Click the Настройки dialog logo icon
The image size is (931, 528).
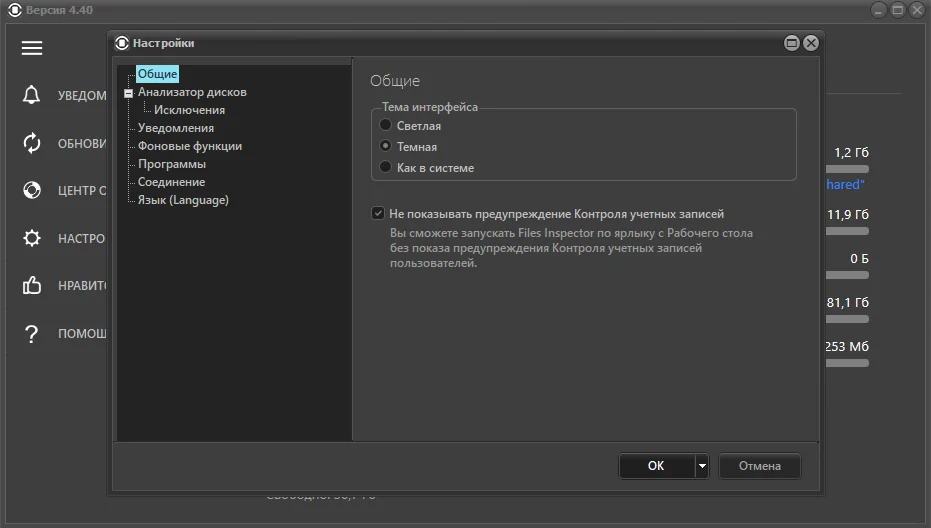(x=122, y=43)
